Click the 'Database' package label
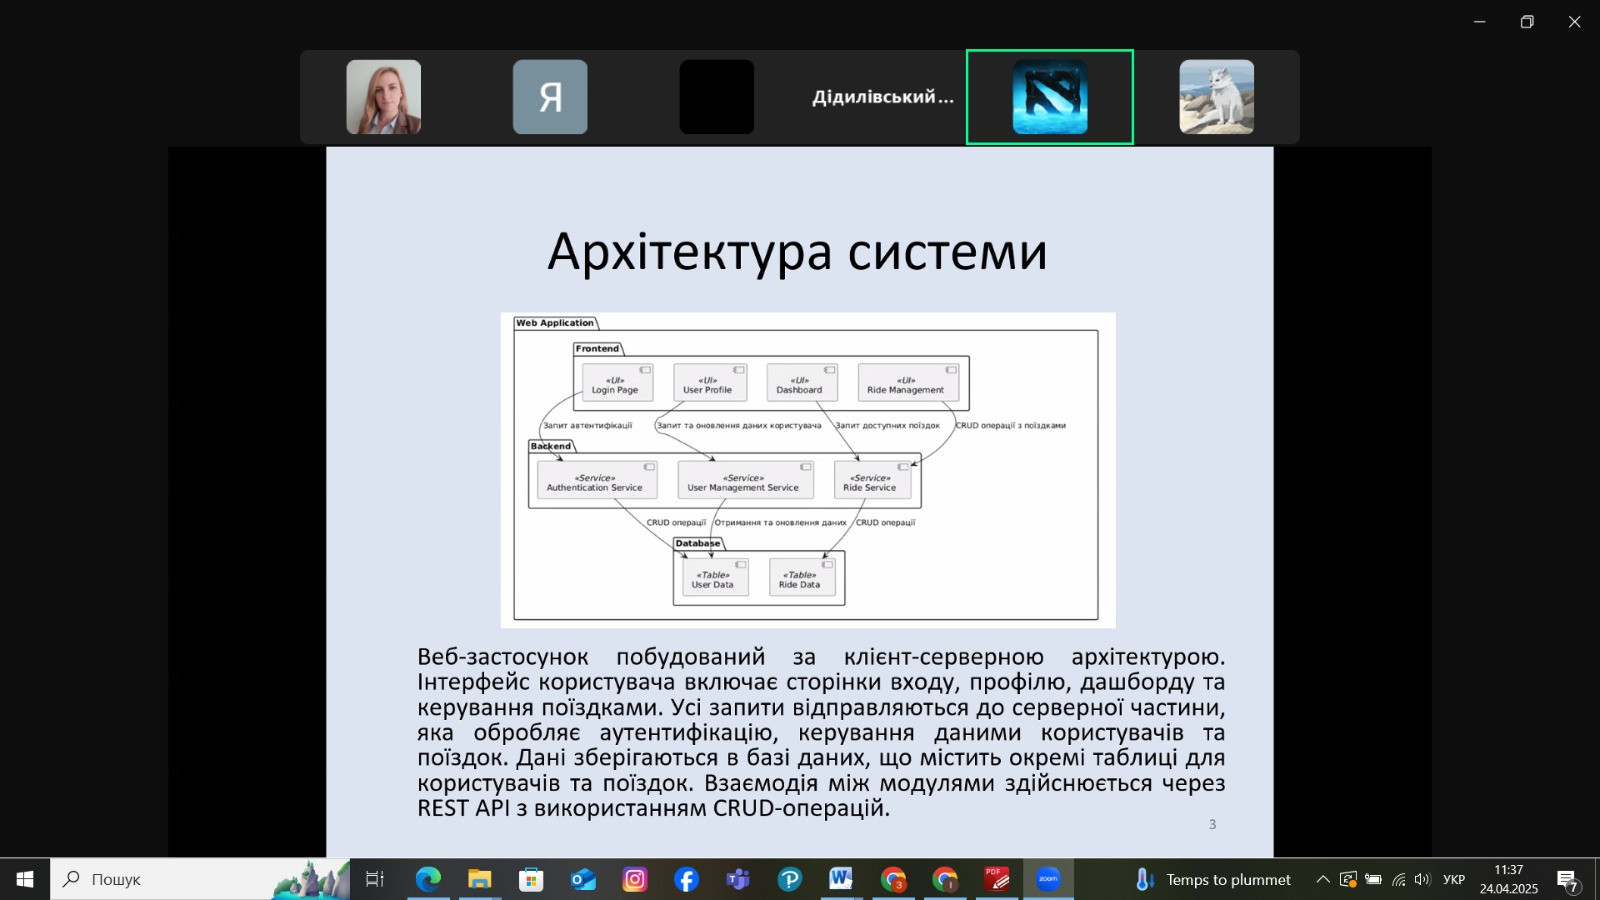 pos(697,543)
